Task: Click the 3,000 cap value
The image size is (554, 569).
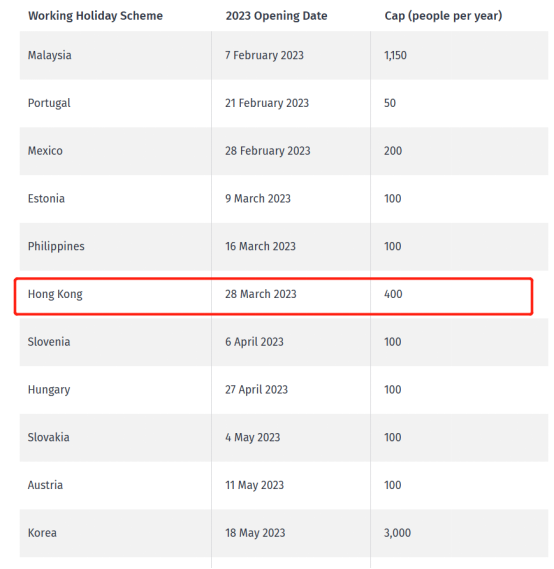Action: coord(397,533)
